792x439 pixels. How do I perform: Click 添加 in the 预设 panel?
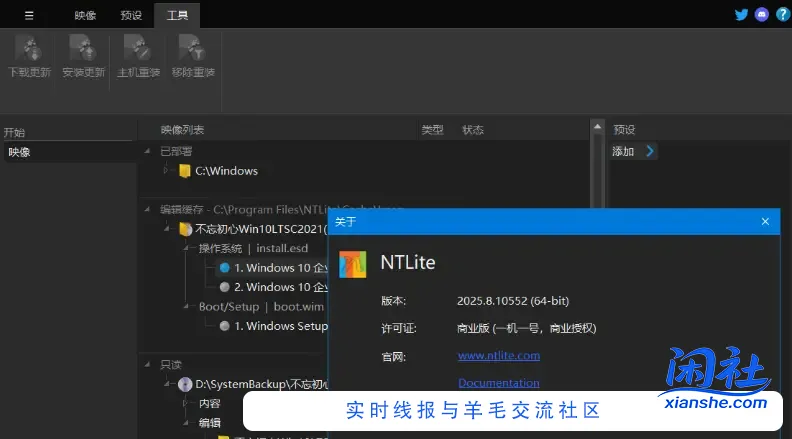623,152
